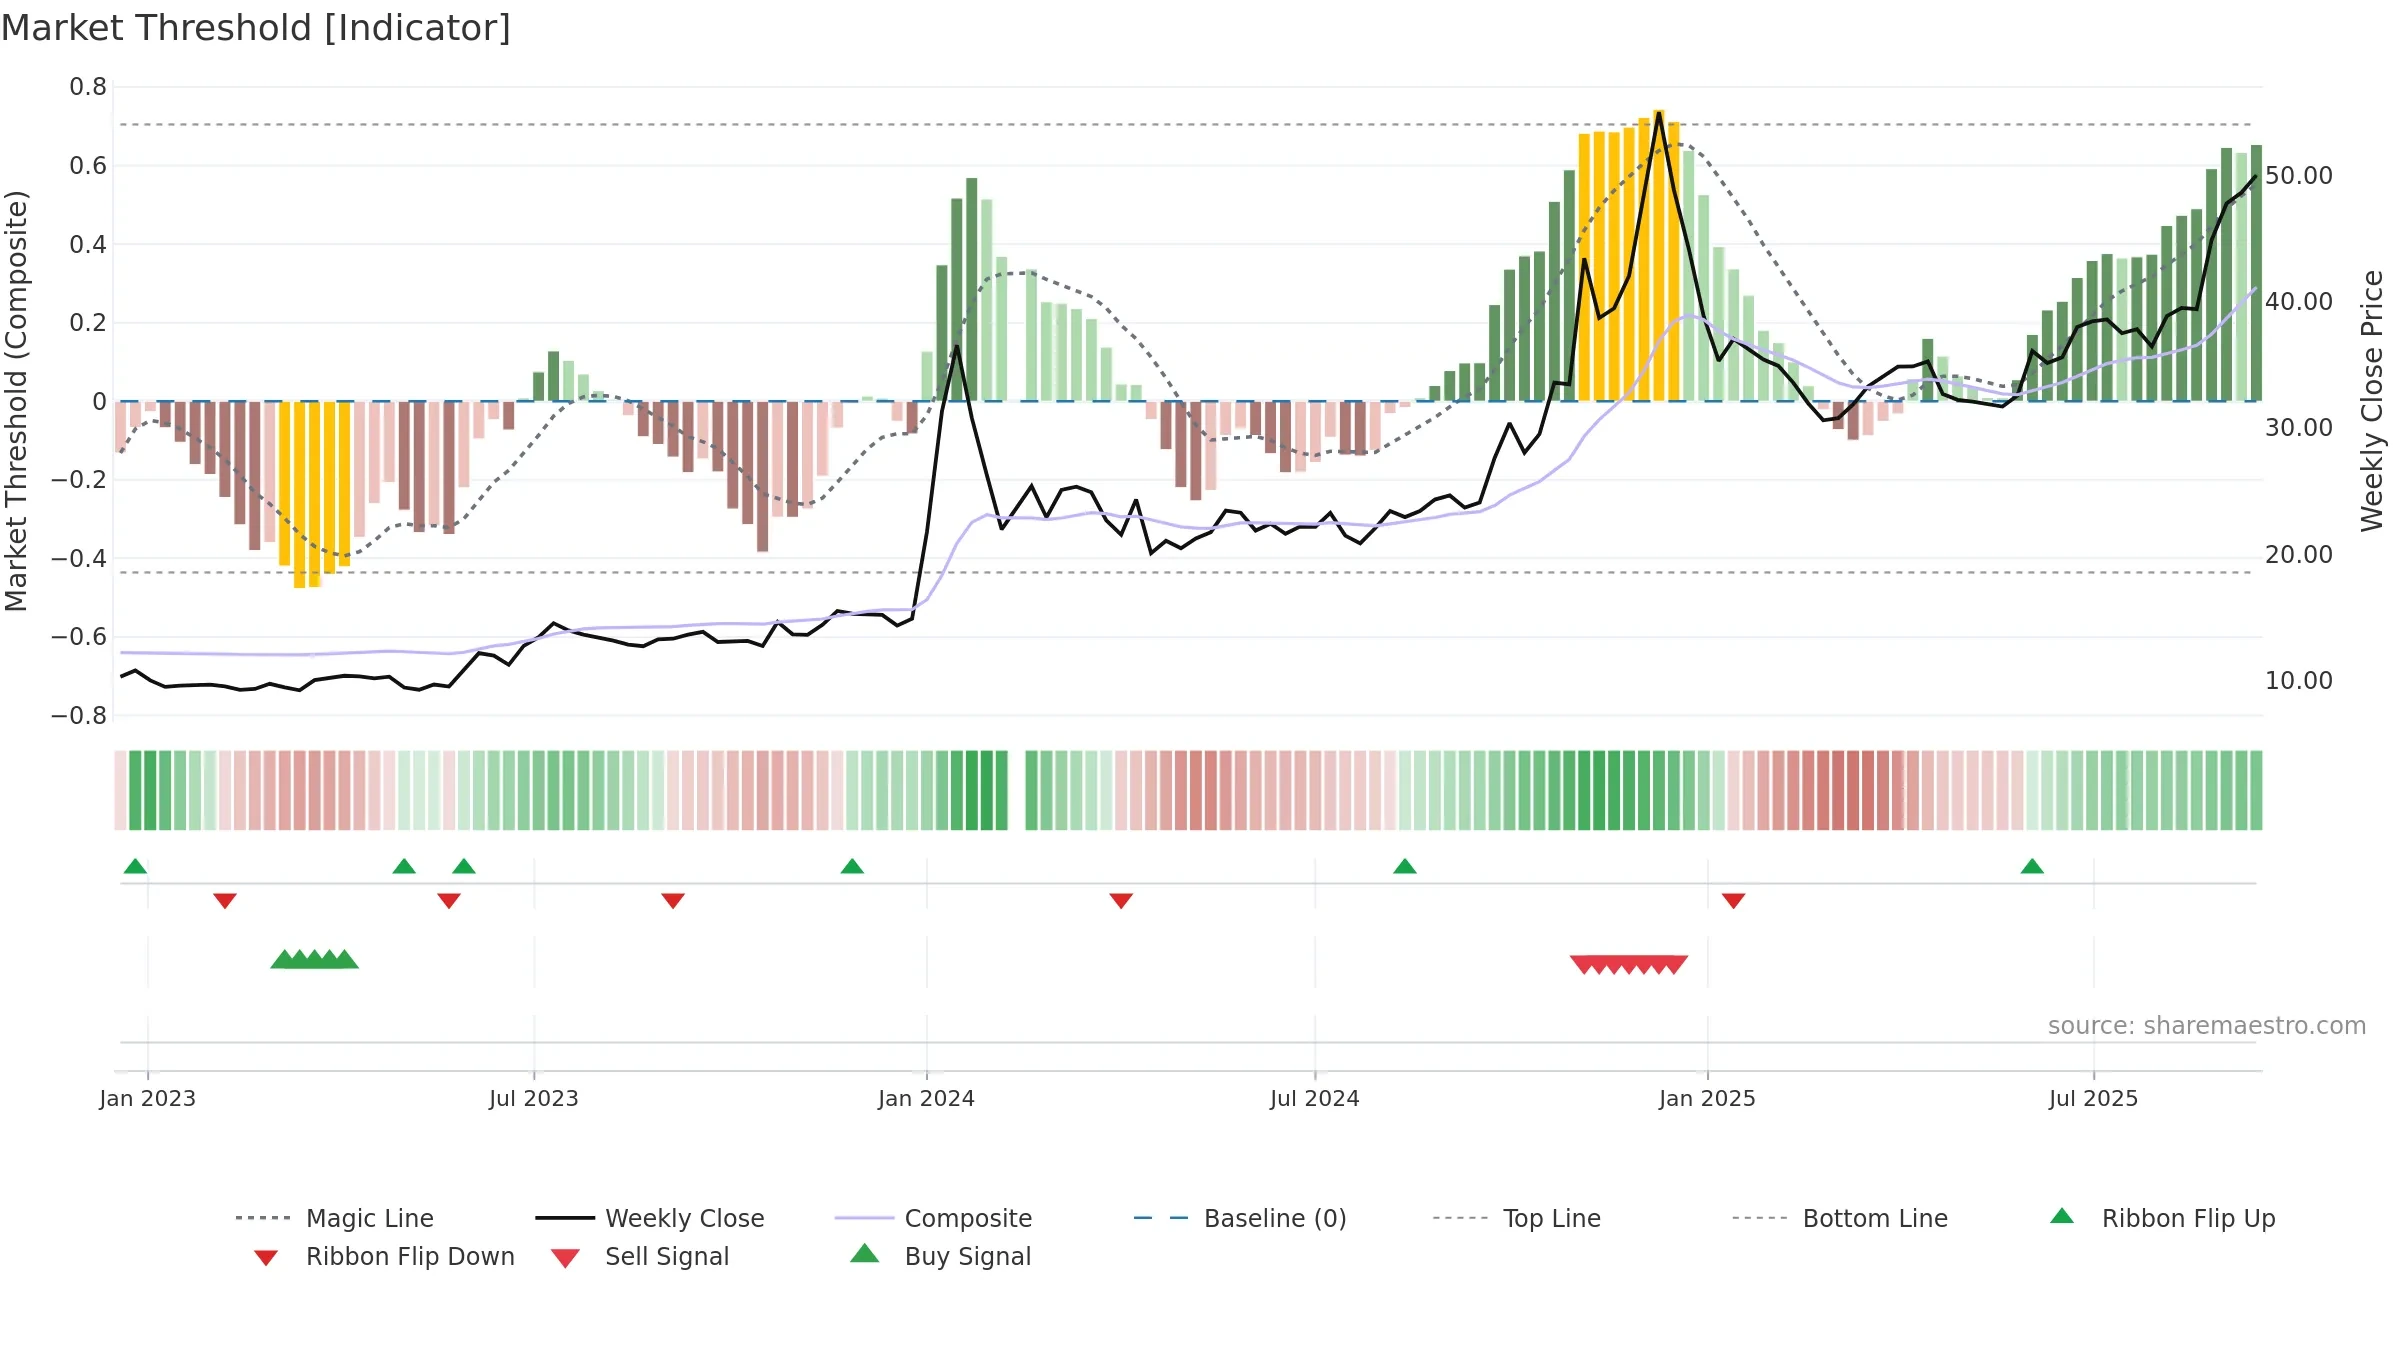Viewport: 2400px width, 1350px height.
Task: Click the ribbon flip up marker before Jan 2024
Action: [x=852, y=866]
